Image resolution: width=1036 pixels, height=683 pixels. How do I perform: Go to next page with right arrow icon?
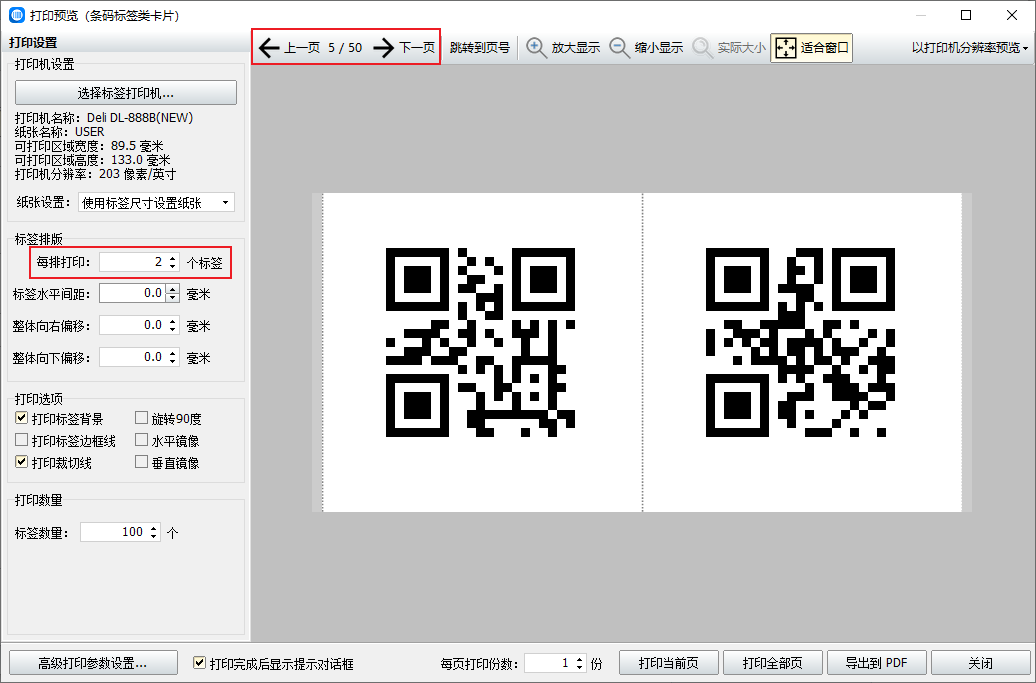(384, 48)
